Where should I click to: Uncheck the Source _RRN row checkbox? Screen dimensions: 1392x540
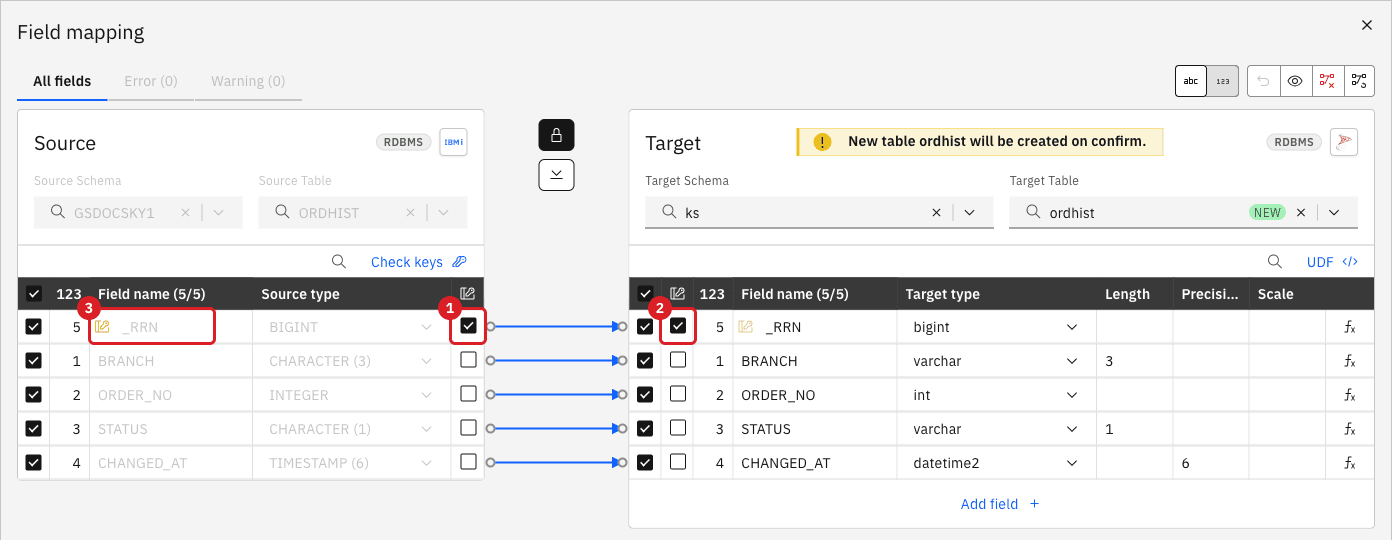pos(34,327)
